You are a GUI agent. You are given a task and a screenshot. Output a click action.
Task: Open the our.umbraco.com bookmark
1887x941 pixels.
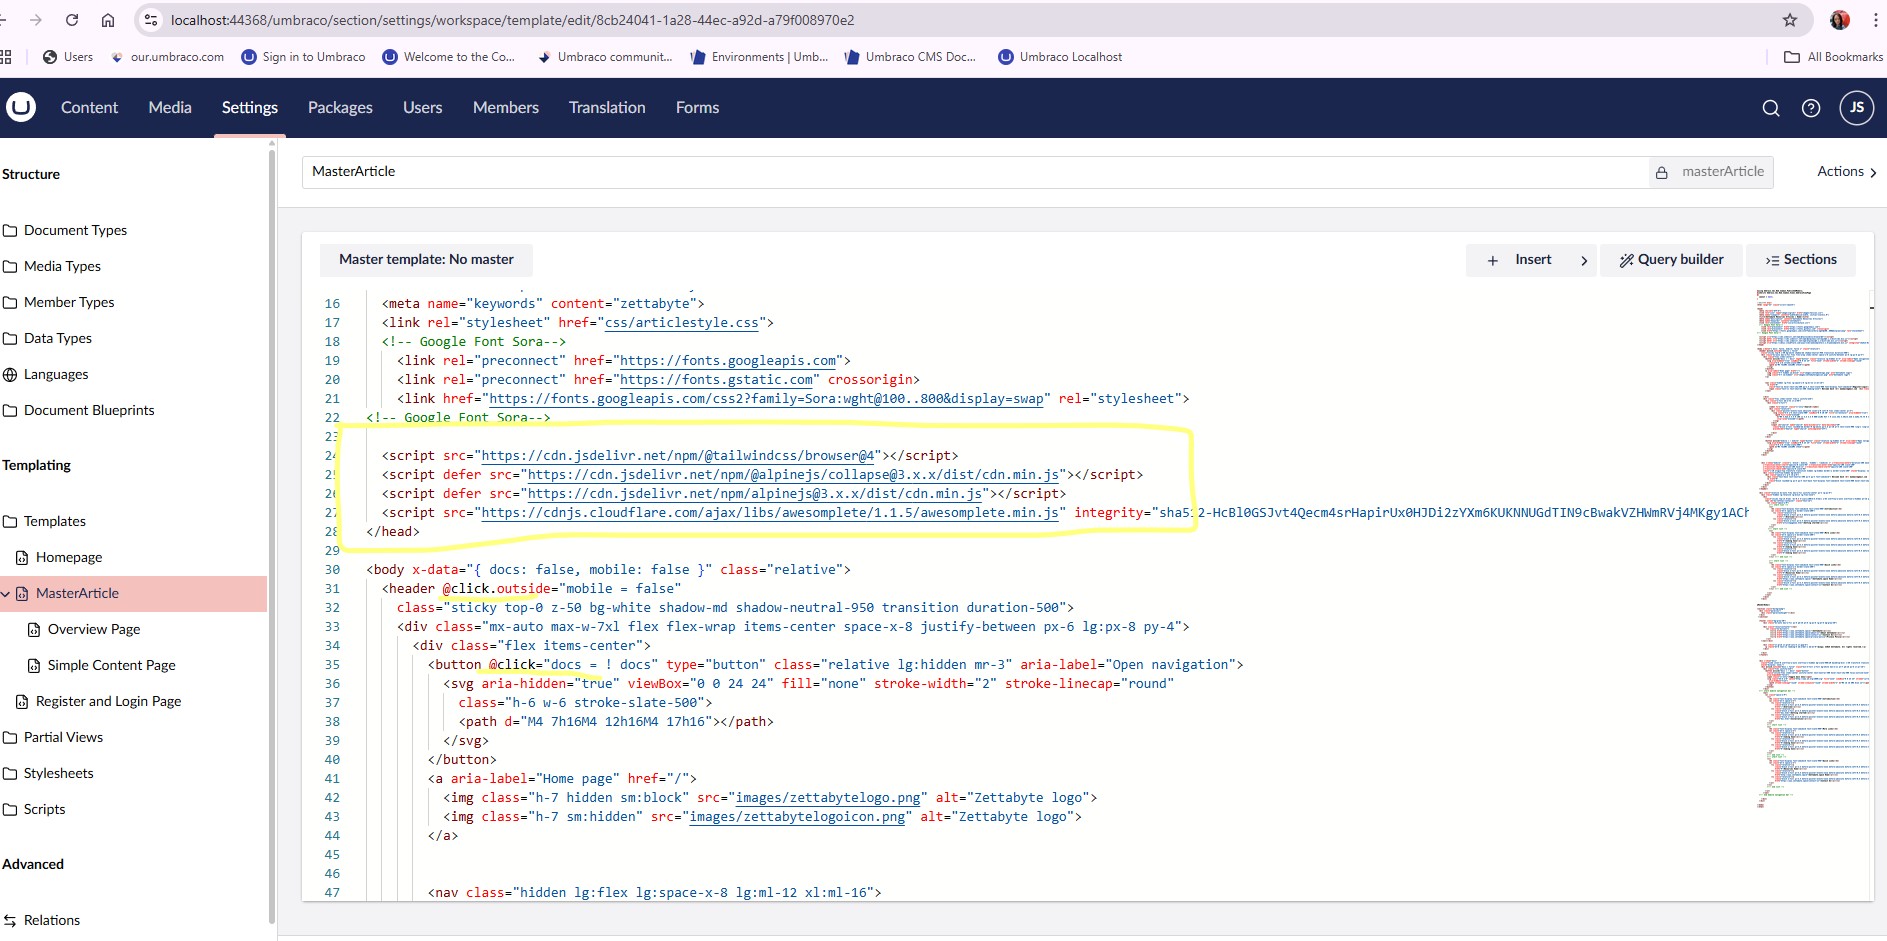point(167,57)
